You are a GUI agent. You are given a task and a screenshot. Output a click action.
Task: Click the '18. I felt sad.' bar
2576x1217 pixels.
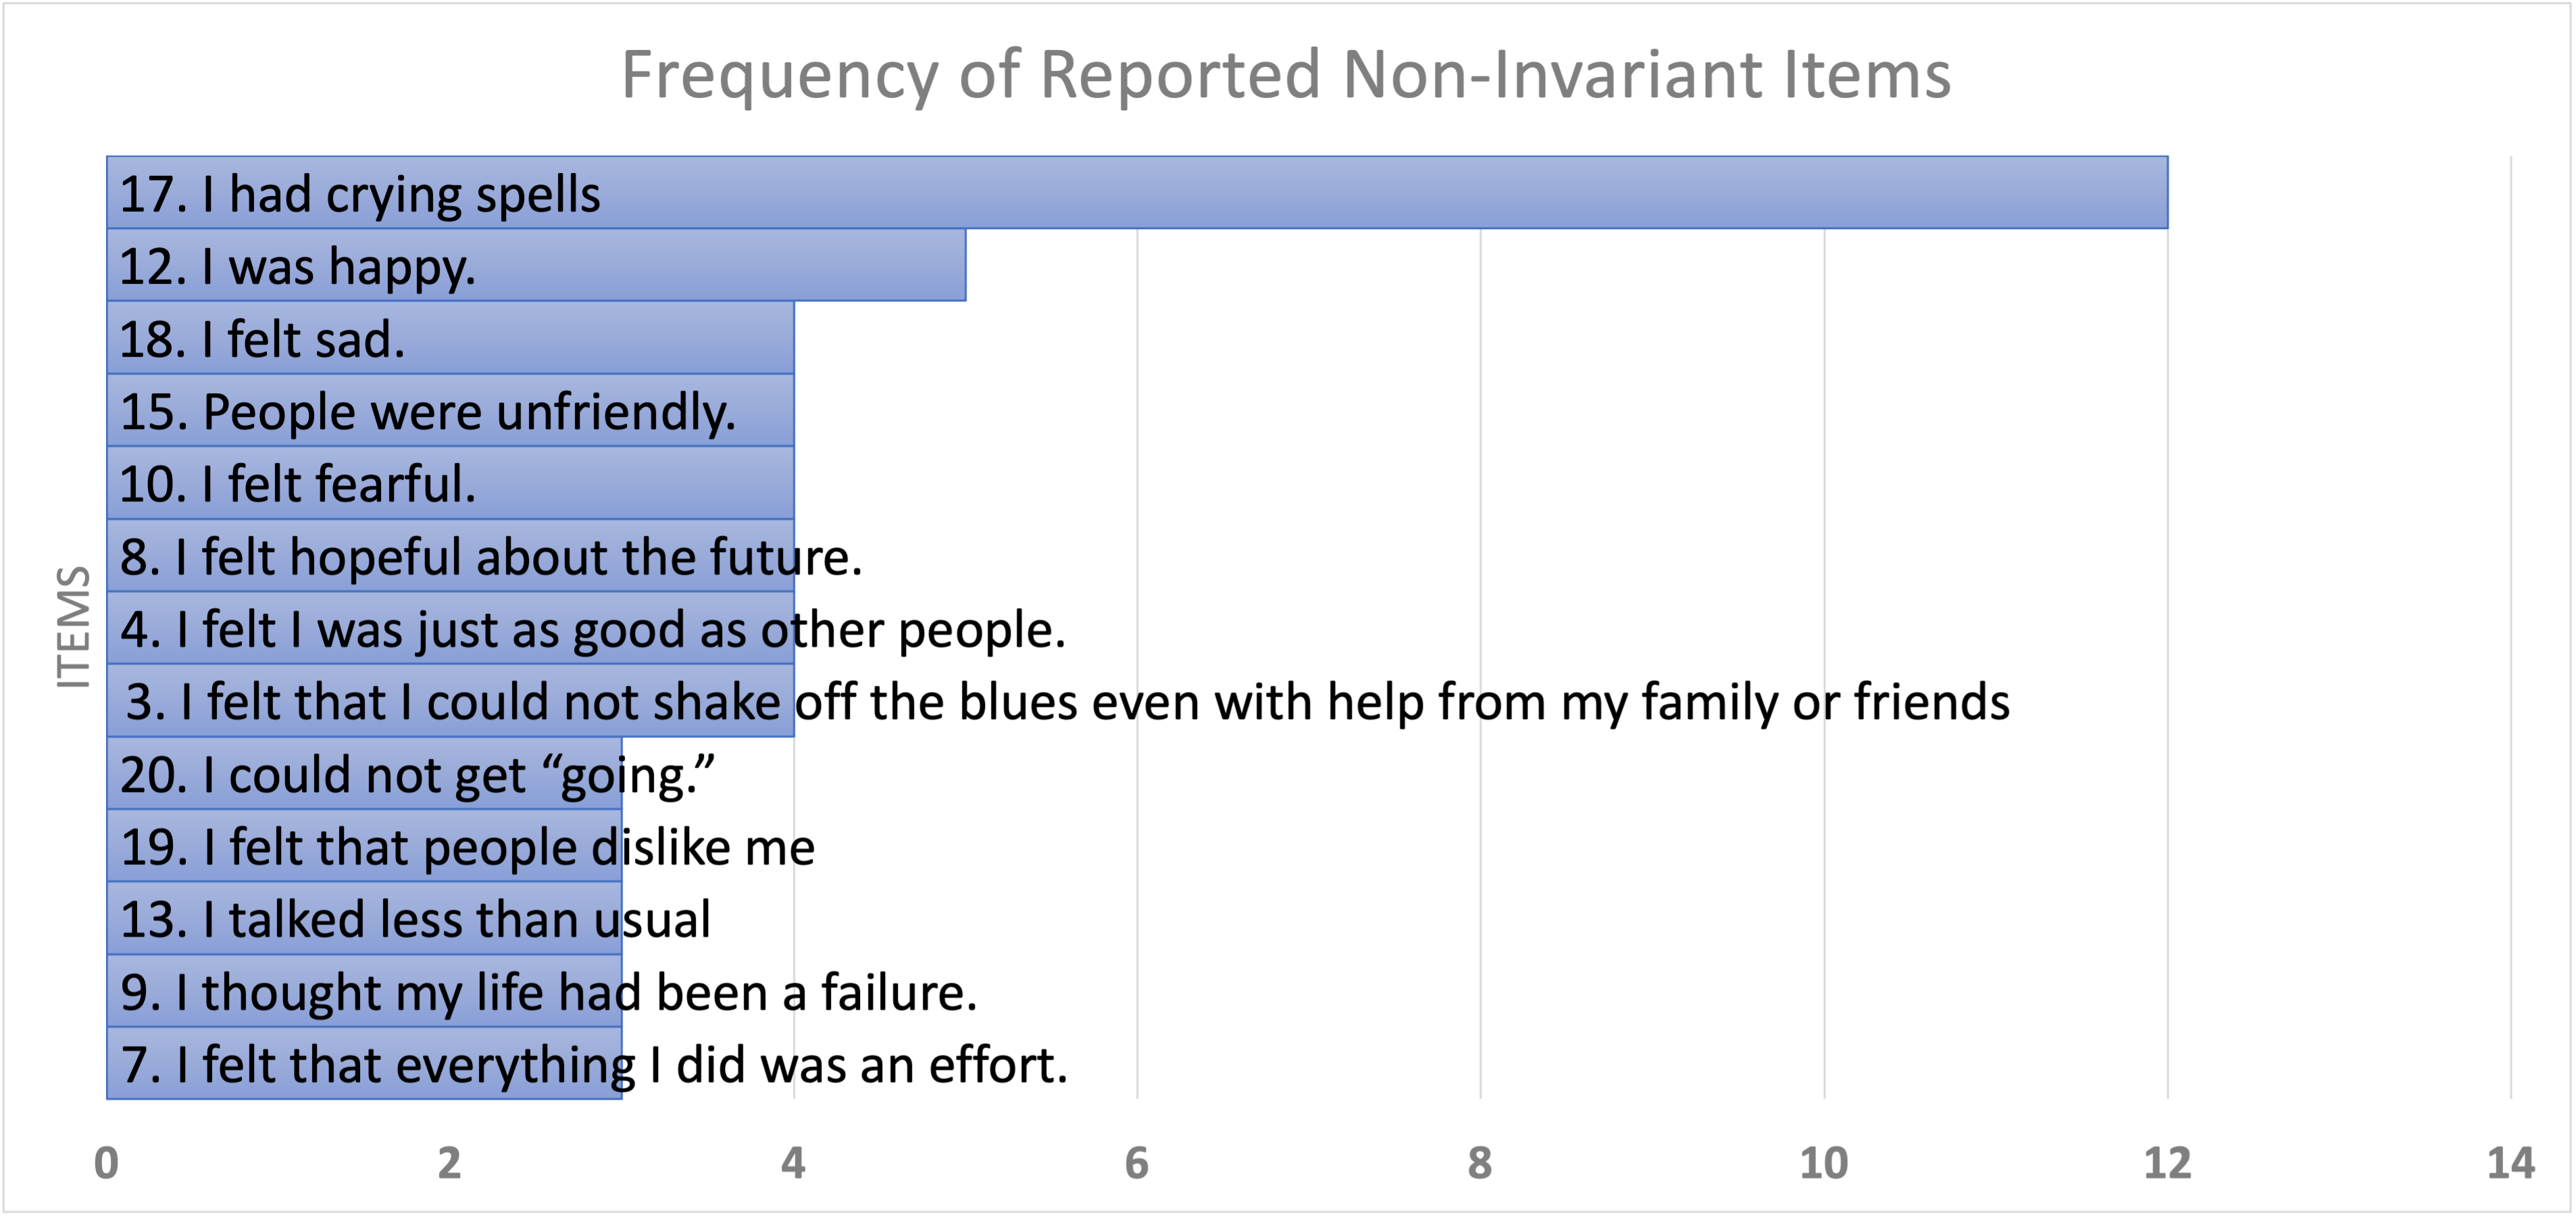pyautogui.click(x=450, y=339)
